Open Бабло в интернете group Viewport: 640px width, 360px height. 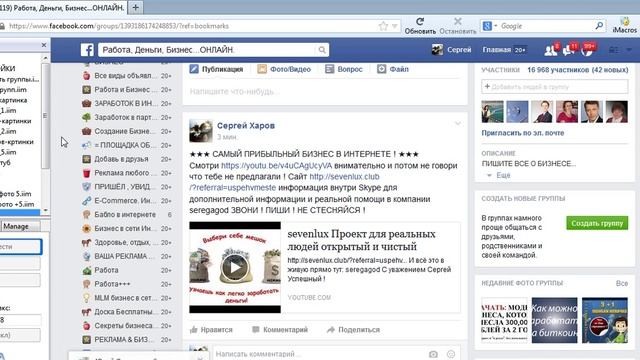(x=127, y=214)
